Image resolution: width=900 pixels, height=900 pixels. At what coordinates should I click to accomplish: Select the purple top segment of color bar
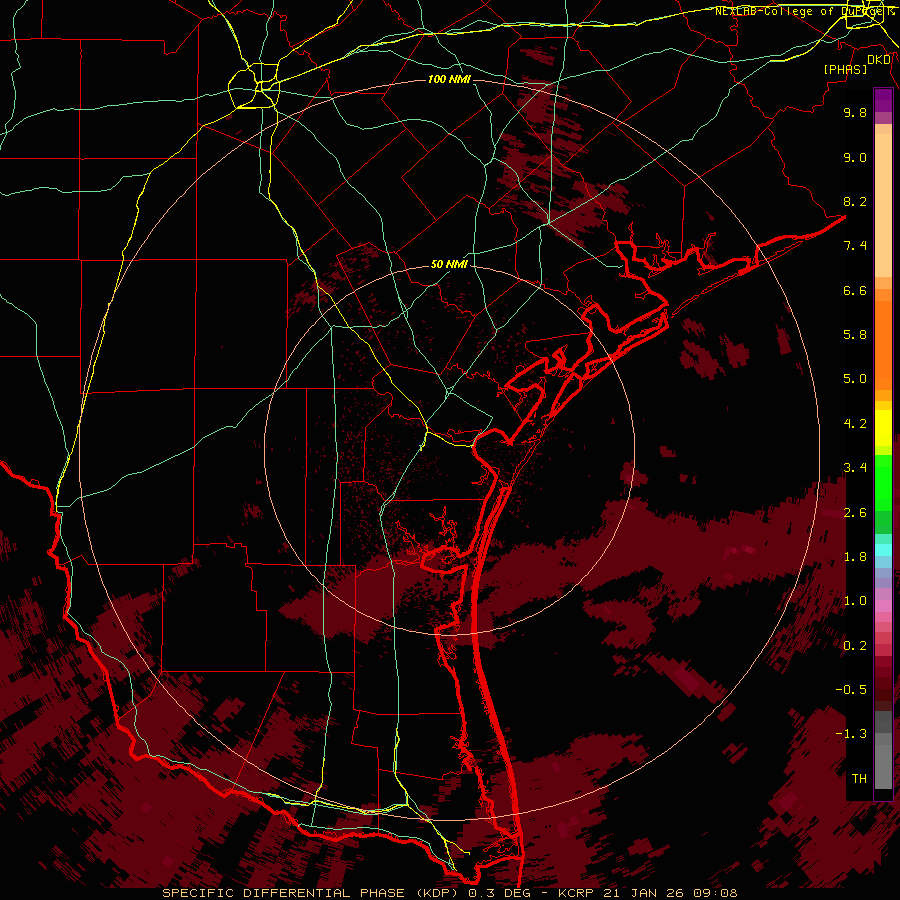(x=883, y=100)
